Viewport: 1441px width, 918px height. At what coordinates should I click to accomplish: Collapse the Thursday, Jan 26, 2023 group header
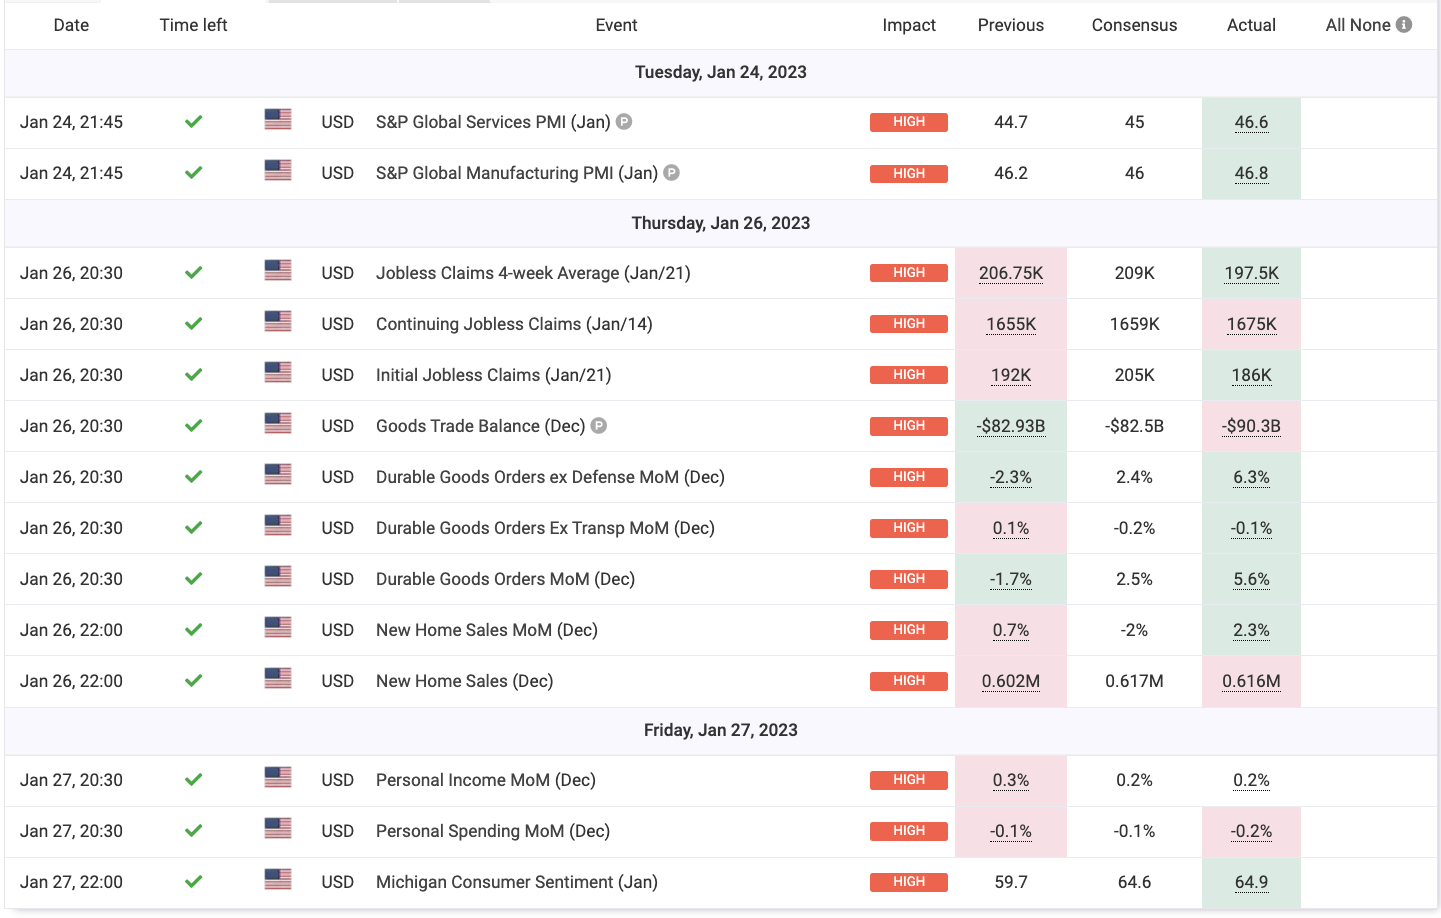721,222
